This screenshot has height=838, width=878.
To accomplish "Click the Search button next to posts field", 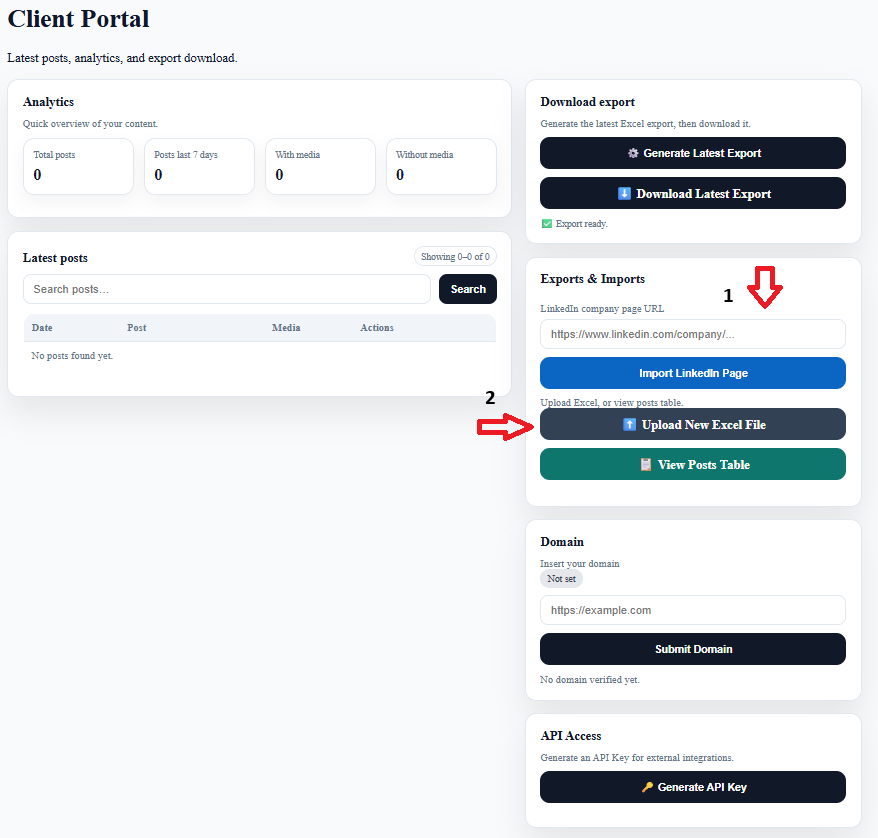I will (468, 289).
